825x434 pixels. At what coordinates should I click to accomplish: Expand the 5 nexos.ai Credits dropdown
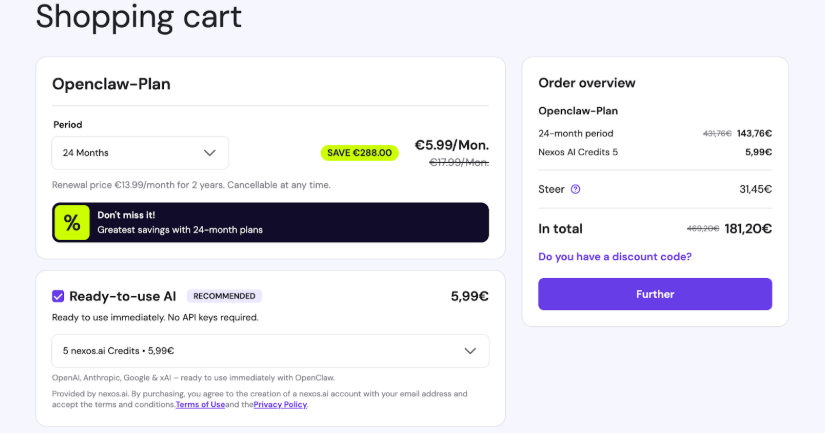click(x=270, y=351)
